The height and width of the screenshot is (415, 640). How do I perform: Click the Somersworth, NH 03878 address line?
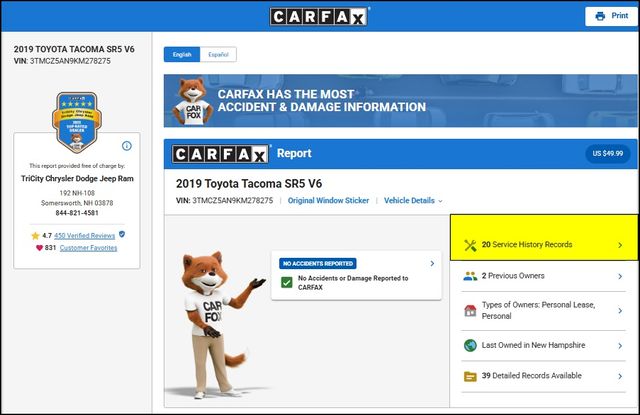coord(77,203)
